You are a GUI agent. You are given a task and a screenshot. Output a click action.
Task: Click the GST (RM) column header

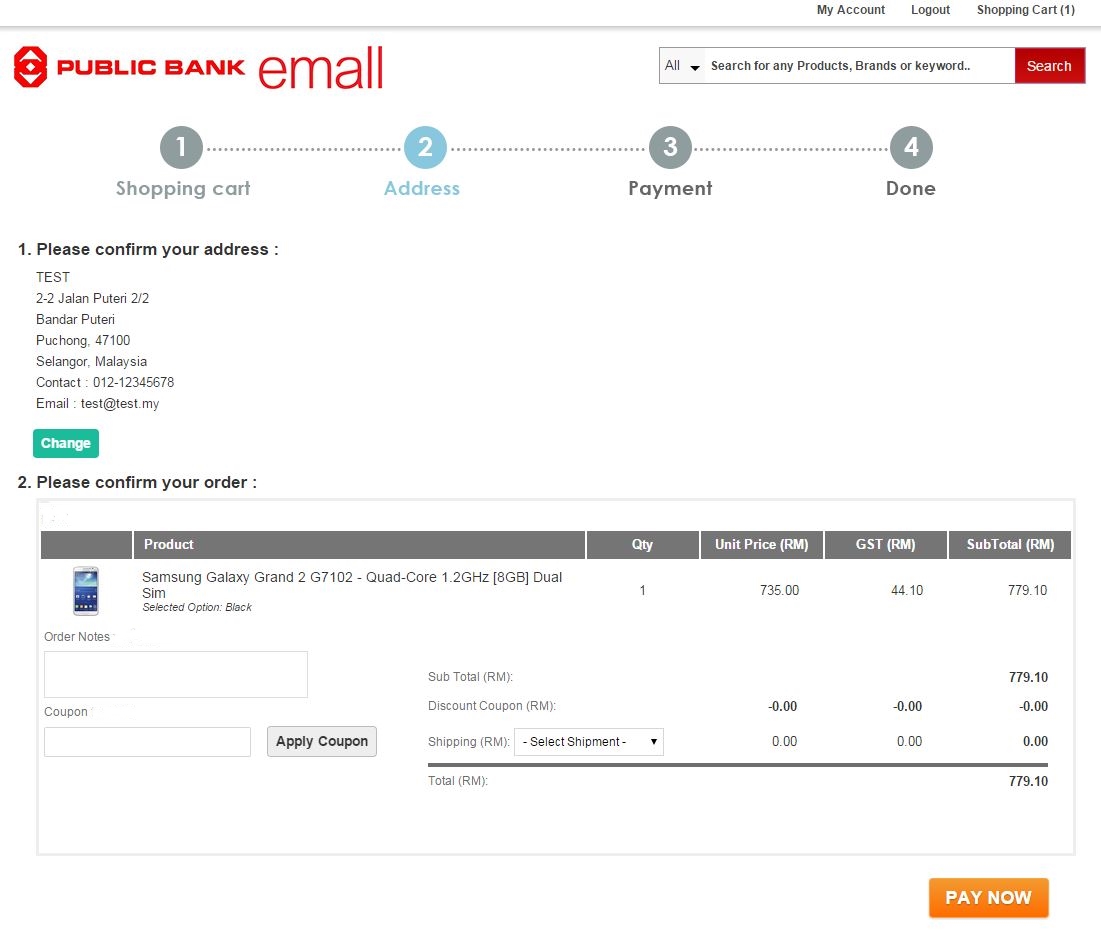885,545
